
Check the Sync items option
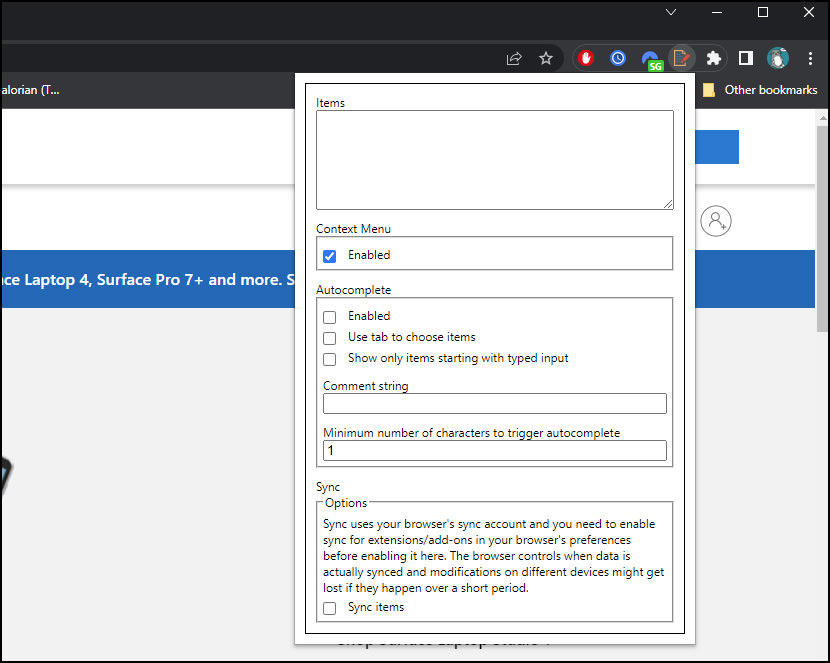coord(329,608)
